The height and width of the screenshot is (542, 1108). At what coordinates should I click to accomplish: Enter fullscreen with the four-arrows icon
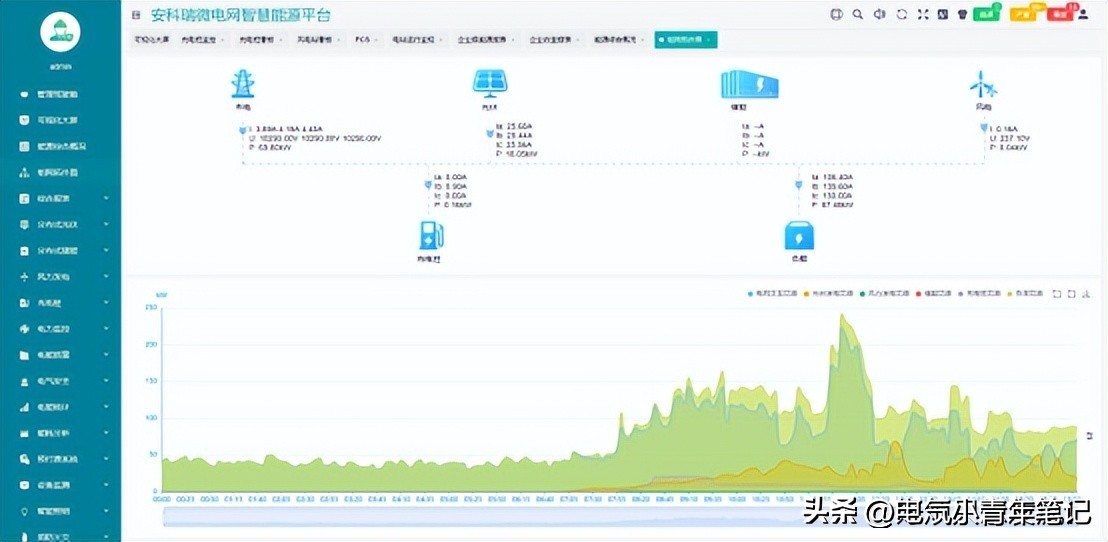pyautogui.click(x=922, y=14)
